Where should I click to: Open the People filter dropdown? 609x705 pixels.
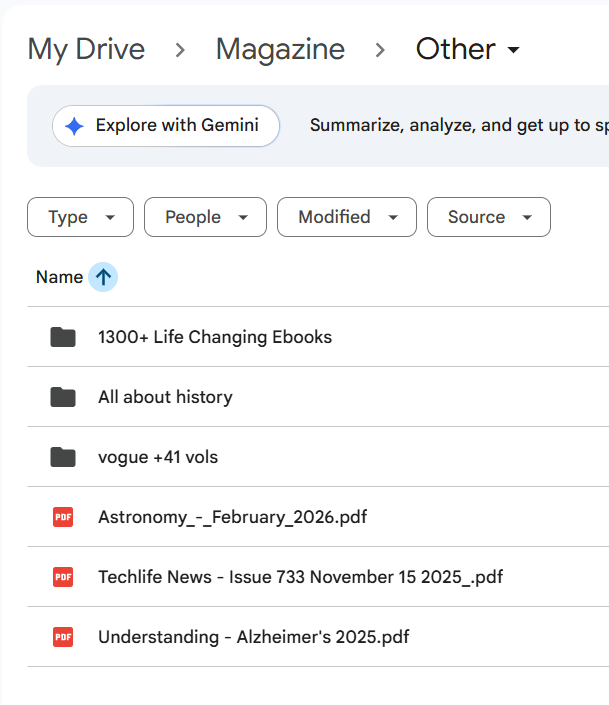point(205,217)
